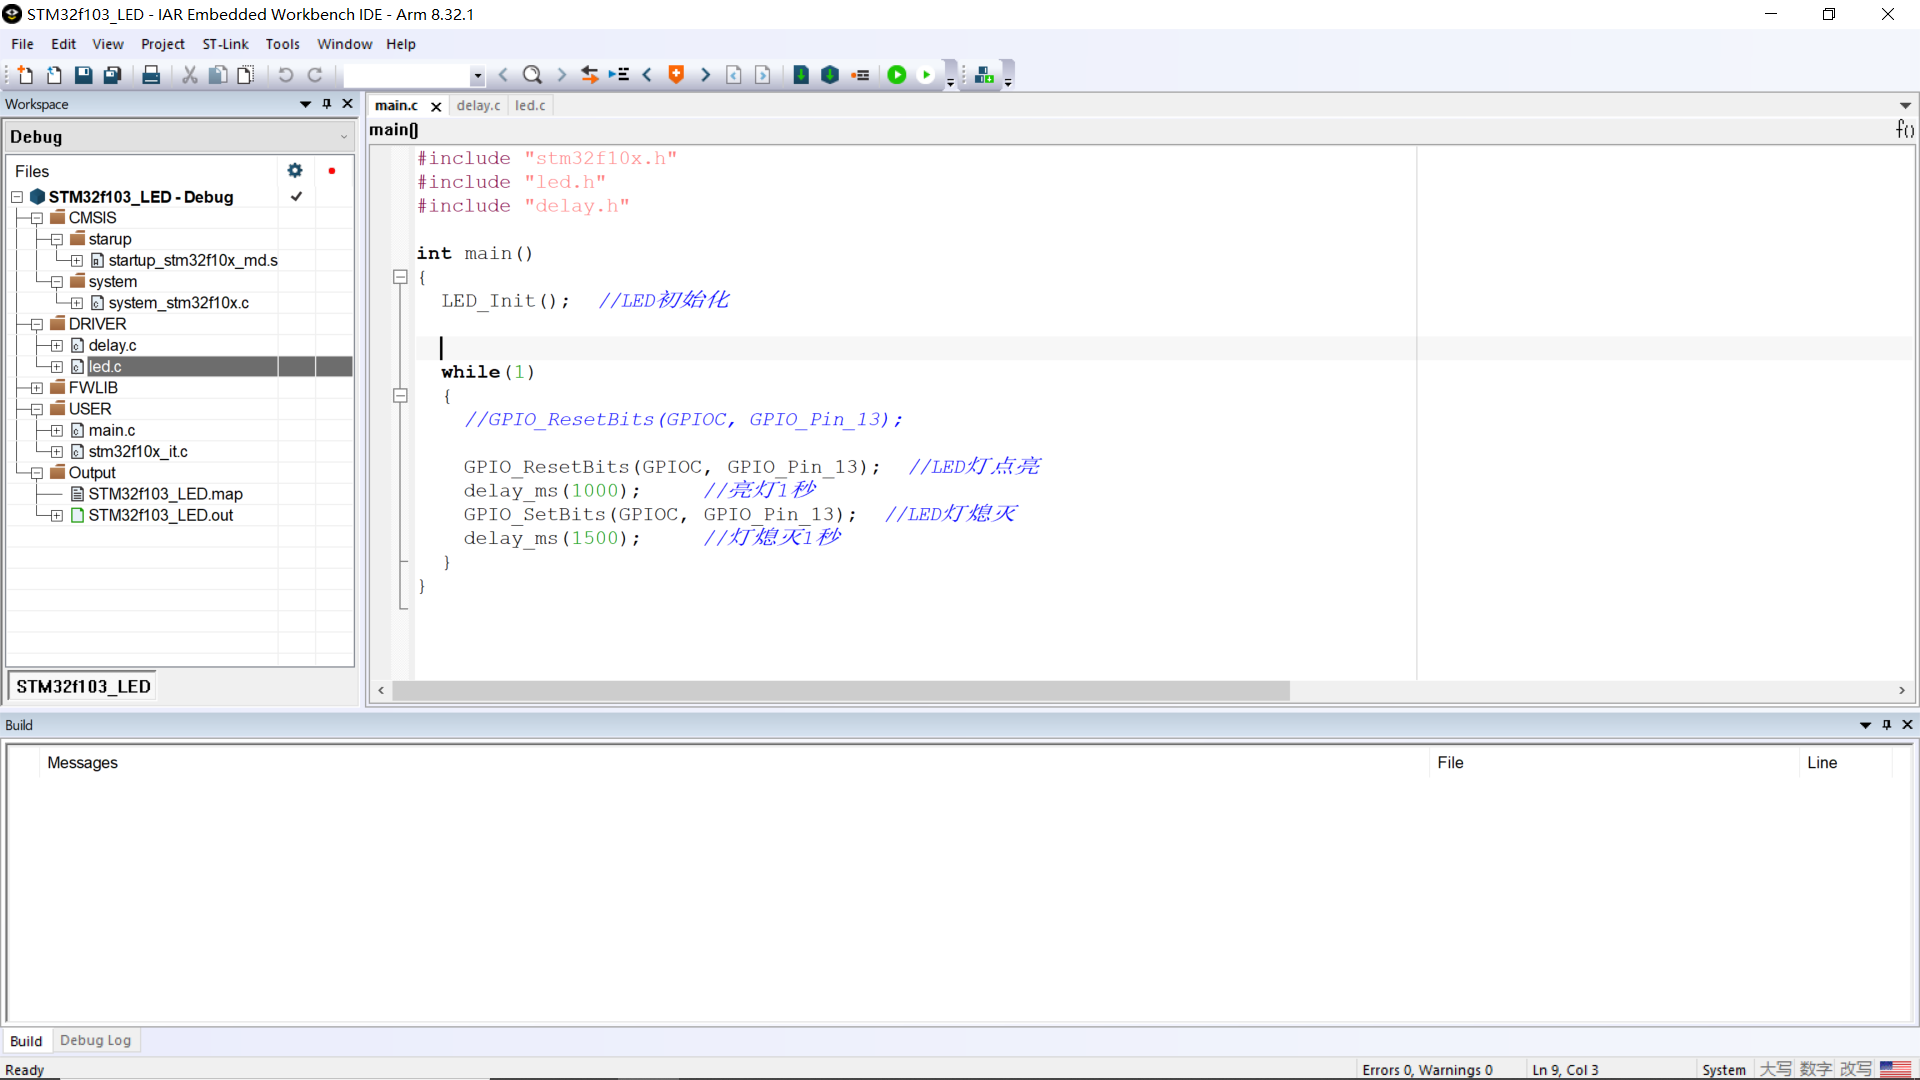Switch to the Debug Log tab

pyautogui.click(x=95, y=1041)
